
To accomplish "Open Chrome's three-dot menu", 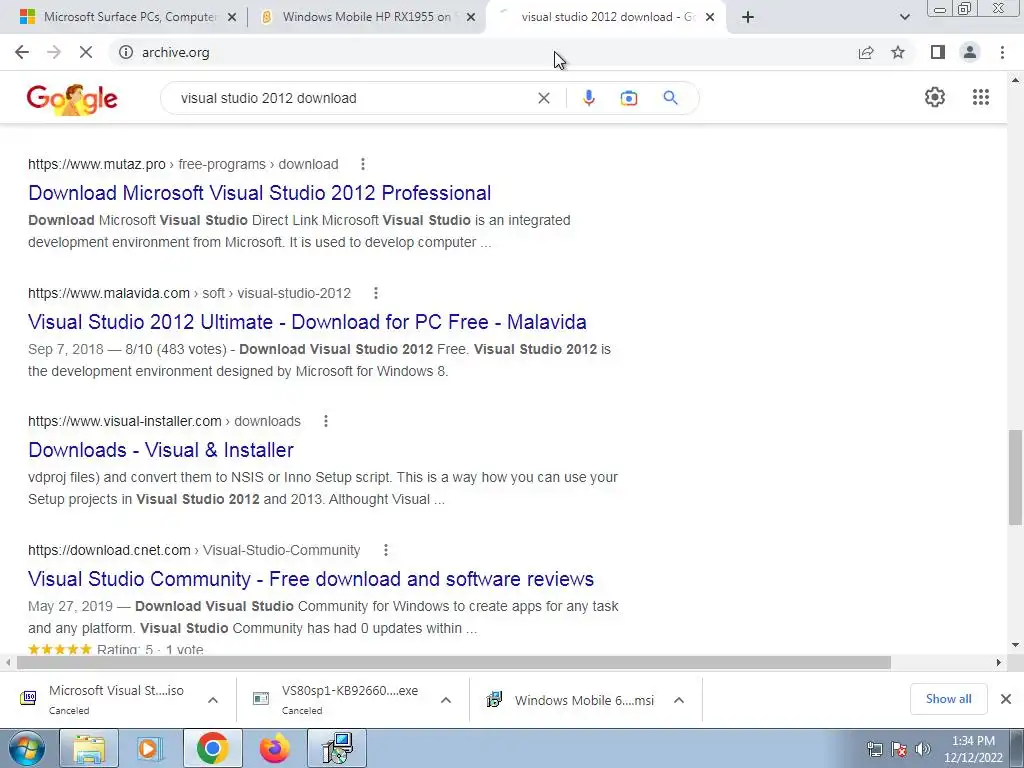I will (x=1002, y=52).
